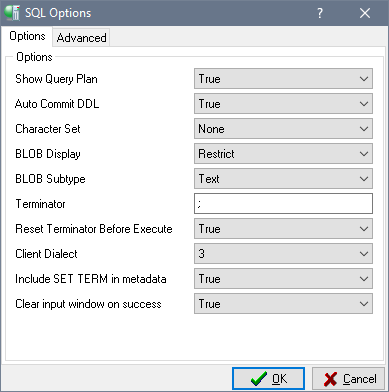Open the Show Query Plan dropdown
The width and height of the screenshot is (389, 392).
pyautogui.click(x=283, y=79)
